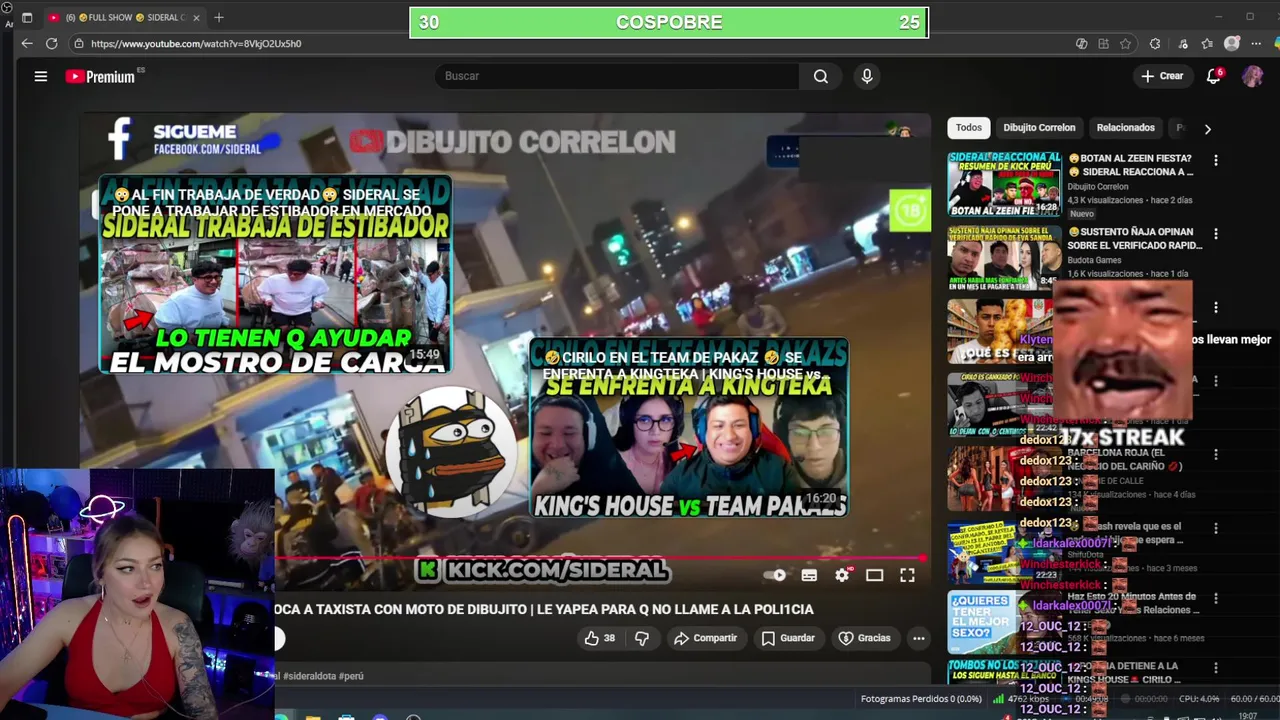Switch to theater mode
This screenshot has height=720, width=1280.
point(875,575)
